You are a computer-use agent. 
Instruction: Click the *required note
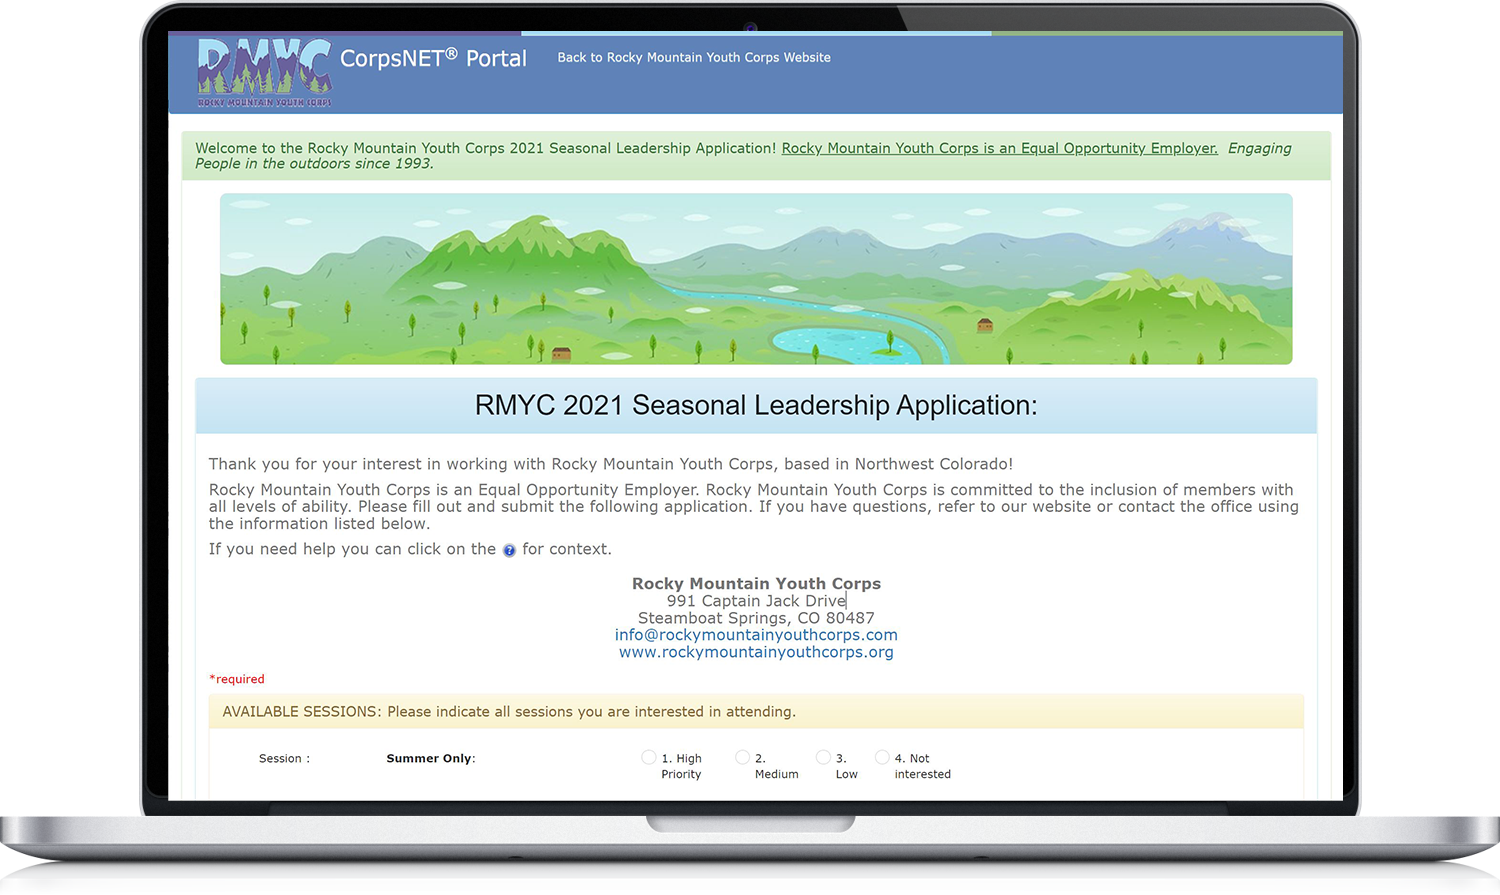[x=237, y=679]
